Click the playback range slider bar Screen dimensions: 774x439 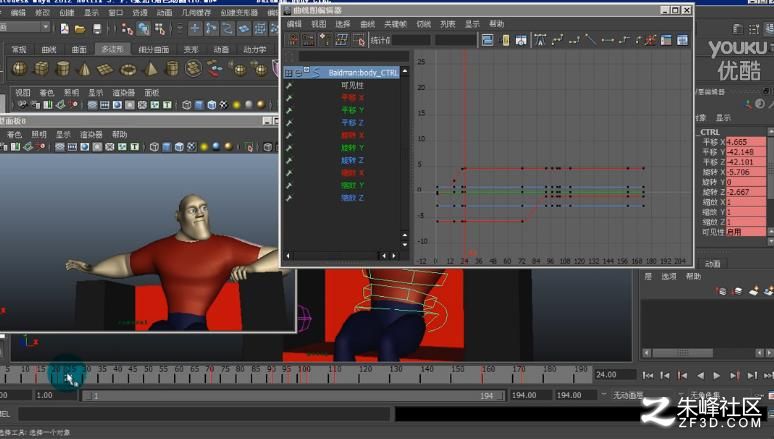click(x=293, y=396)
